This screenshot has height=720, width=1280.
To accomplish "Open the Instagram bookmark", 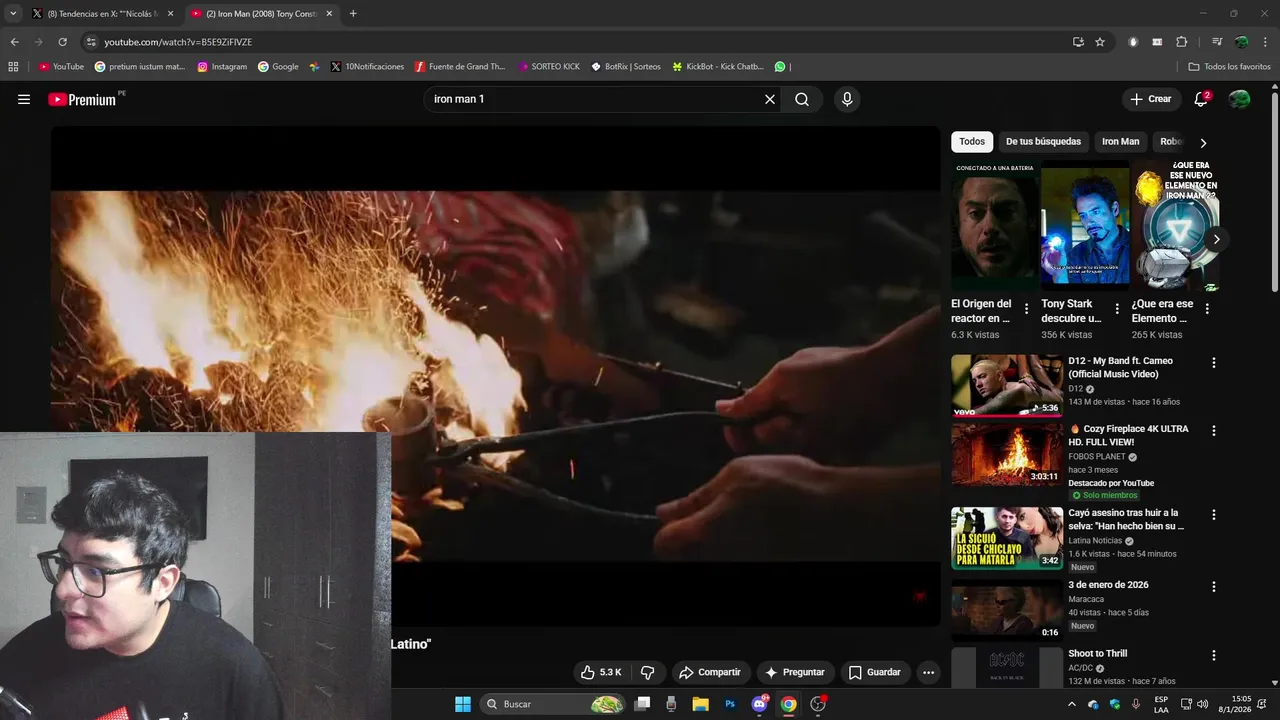I will tap(222, 66).
